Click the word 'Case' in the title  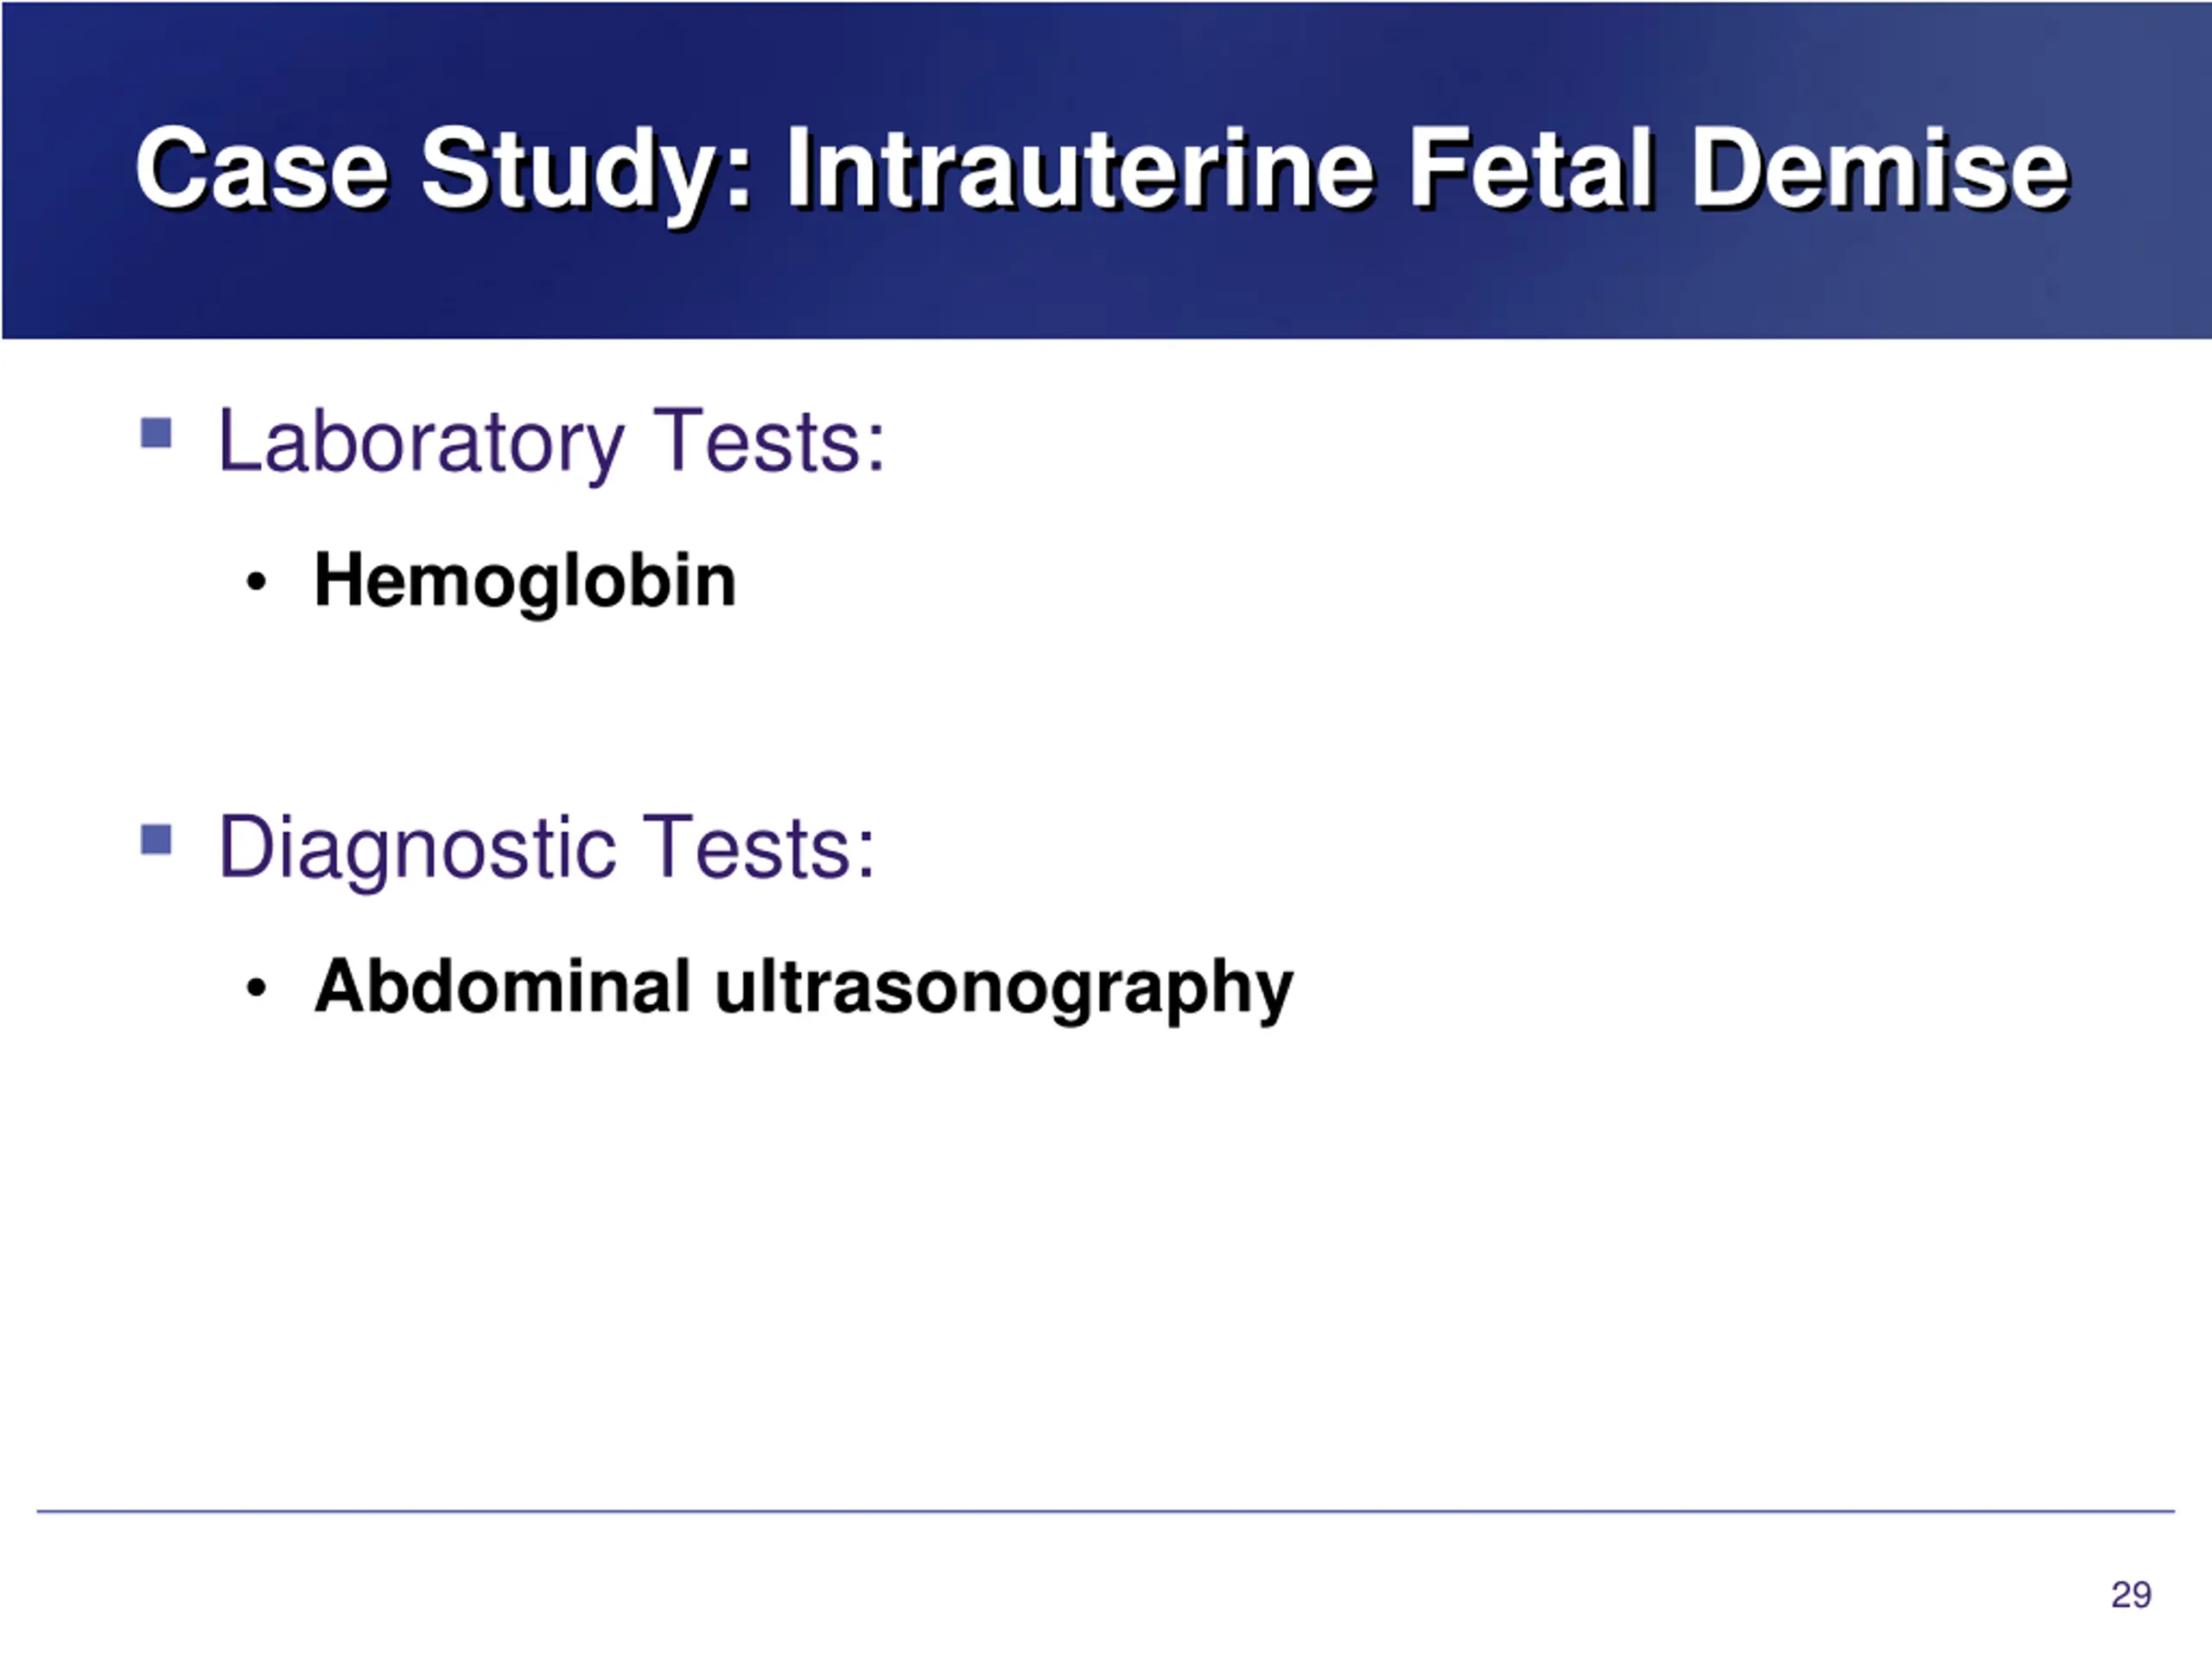click(x=261, y=170)
